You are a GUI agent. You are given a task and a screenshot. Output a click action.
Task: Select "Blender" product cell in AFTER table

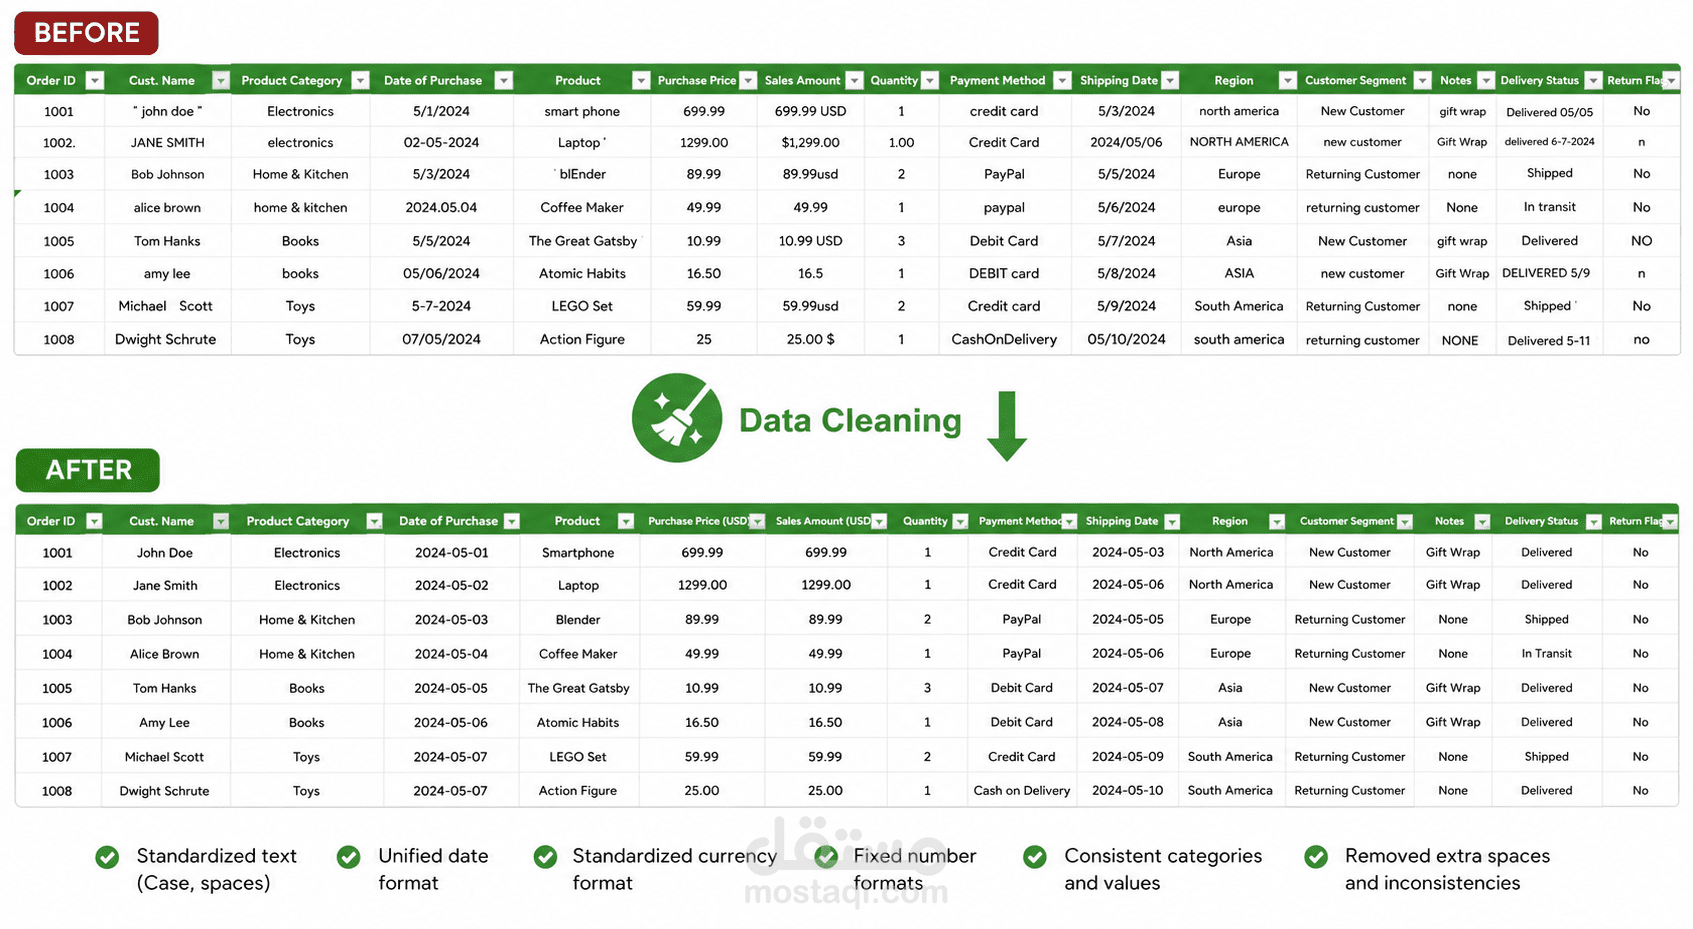[578, 620]
